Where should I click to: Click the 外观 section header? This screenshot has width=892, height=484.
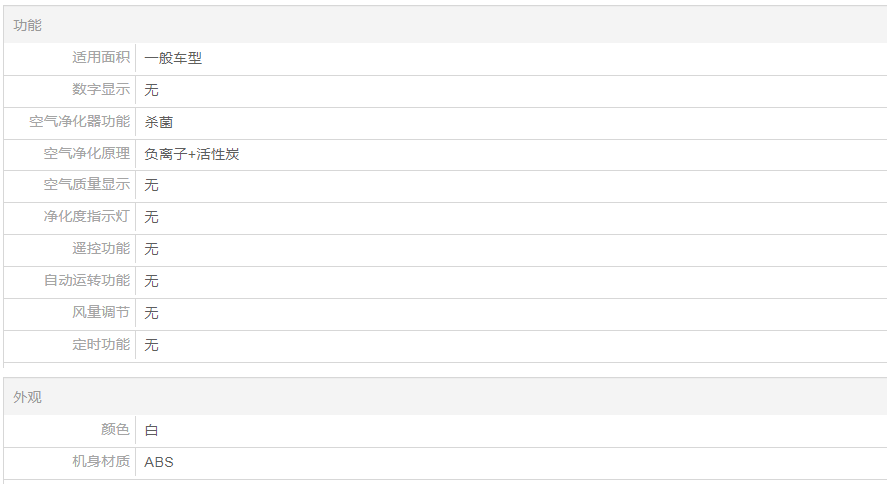(x=28, y=397)
